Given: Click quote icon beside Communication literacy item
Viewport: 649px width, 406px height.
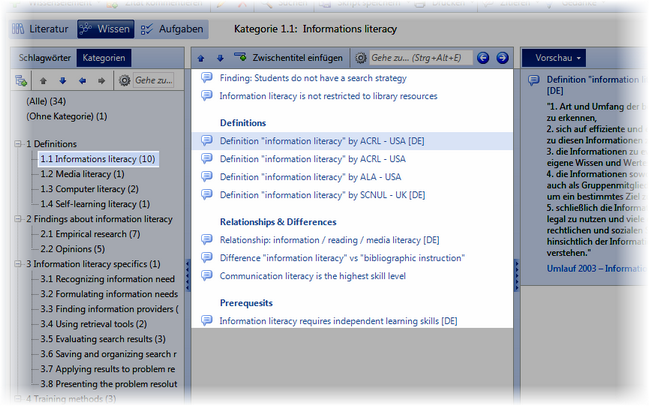Looking at the screenshot, I should coord(207,275).
